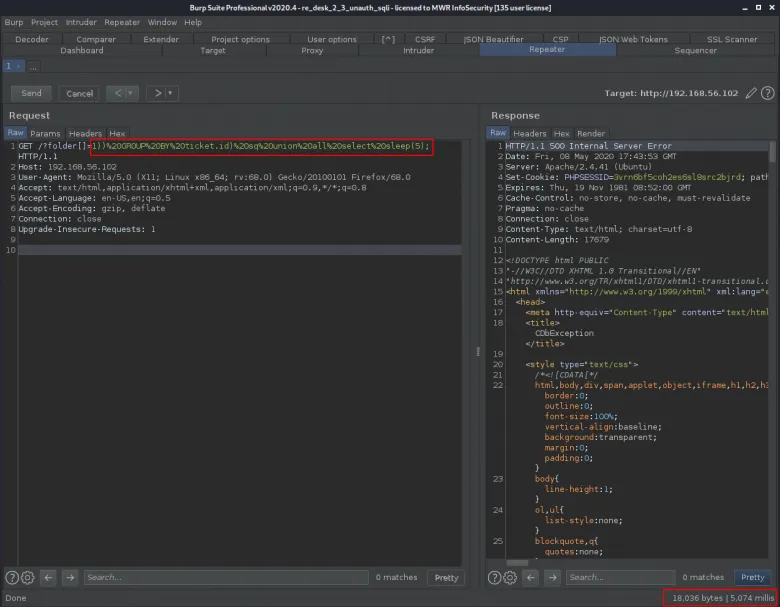Switch to the Proxy tab

click(312, 50)
